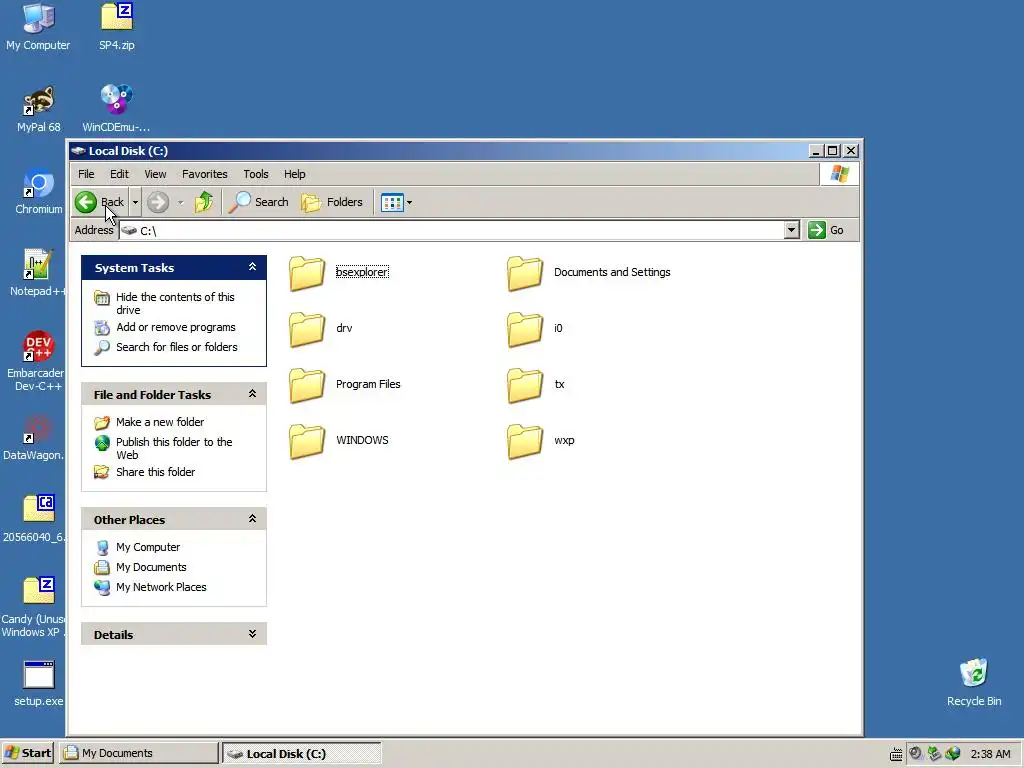Screen dimensions: 1024x768
Task: Select the drv folder icon
Action: tap(307, 328)
